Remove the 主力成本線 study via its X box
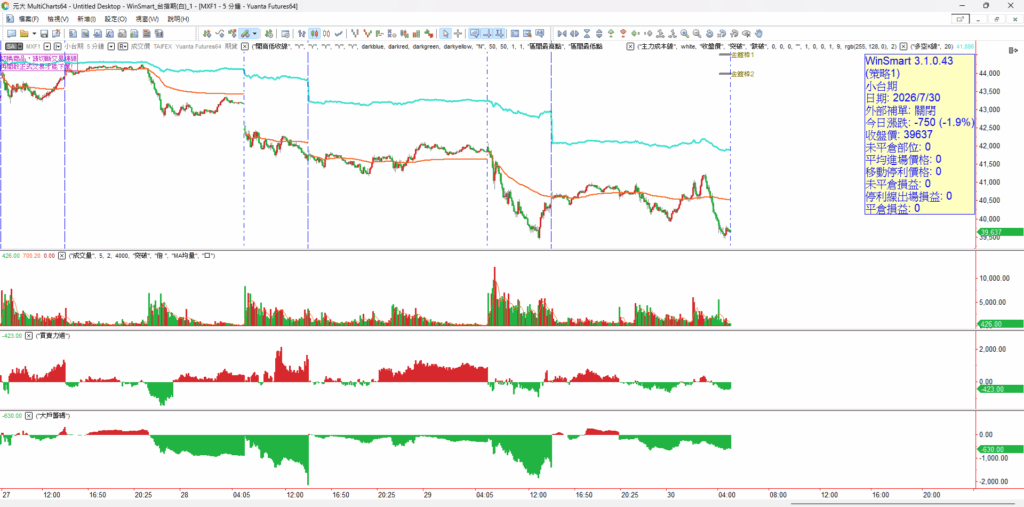 (x=630, y=46)
